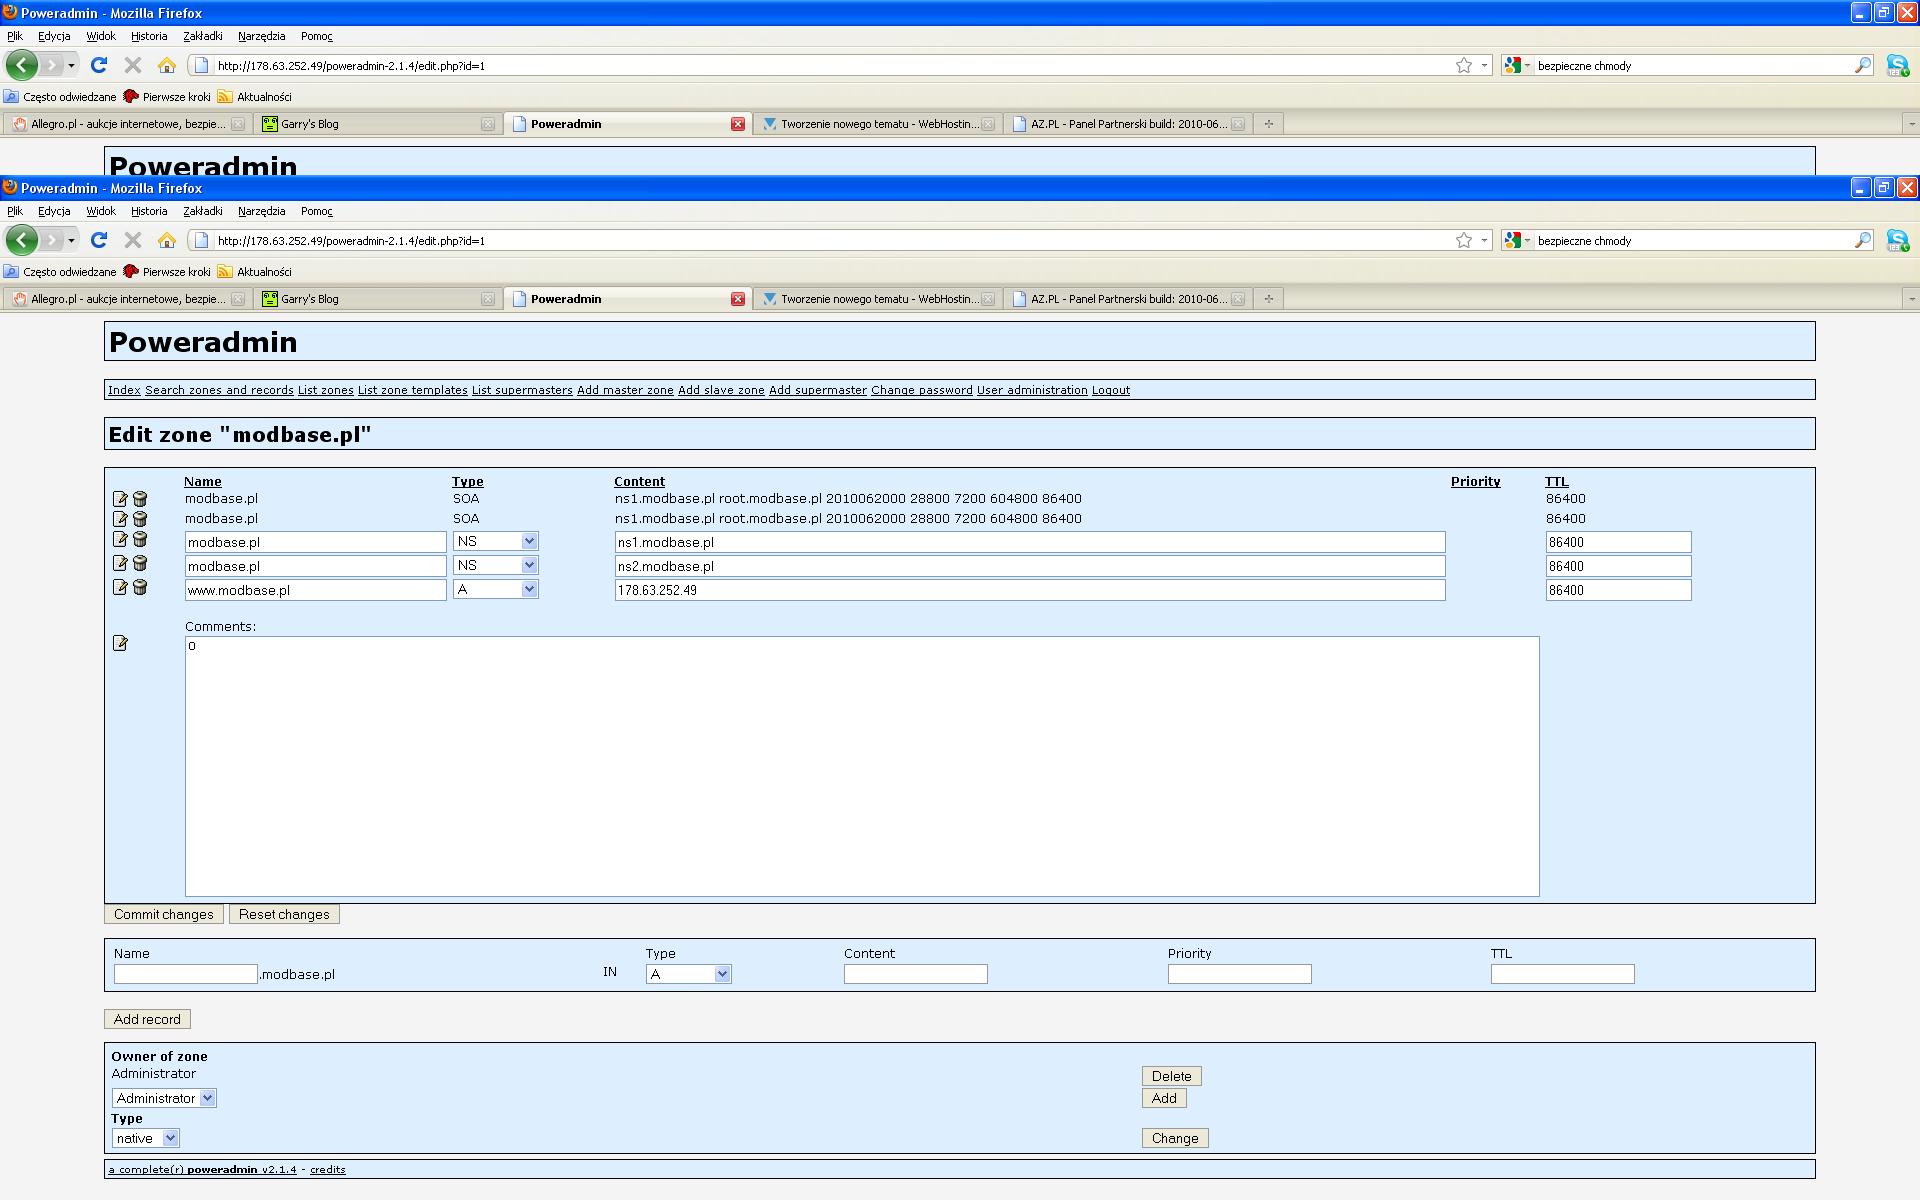Switch to Allegro.pl tab in front window
The width and height of the screenshot is (1920, 1200).
(127, 299)
